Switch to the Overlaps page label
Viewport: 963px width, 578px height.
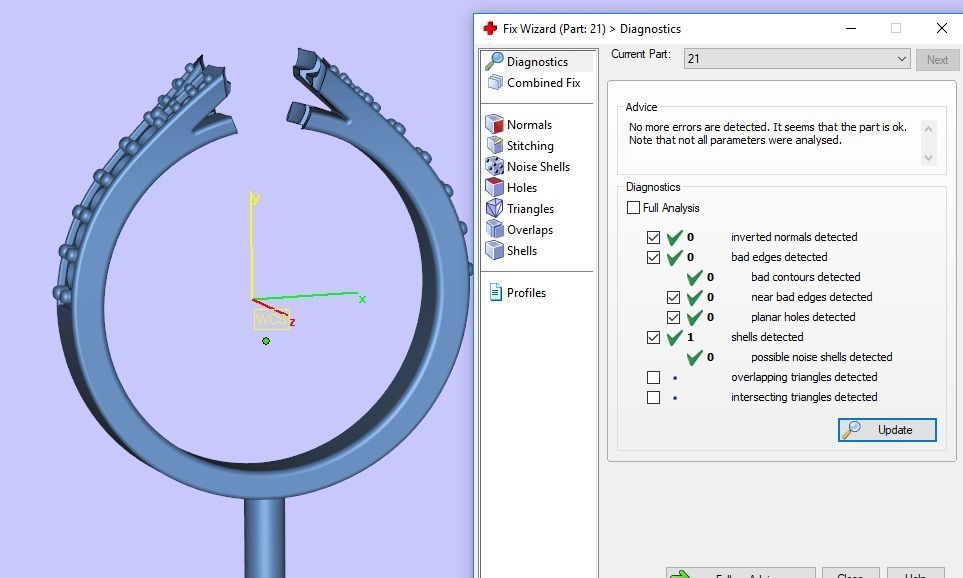tap(530, 230)
